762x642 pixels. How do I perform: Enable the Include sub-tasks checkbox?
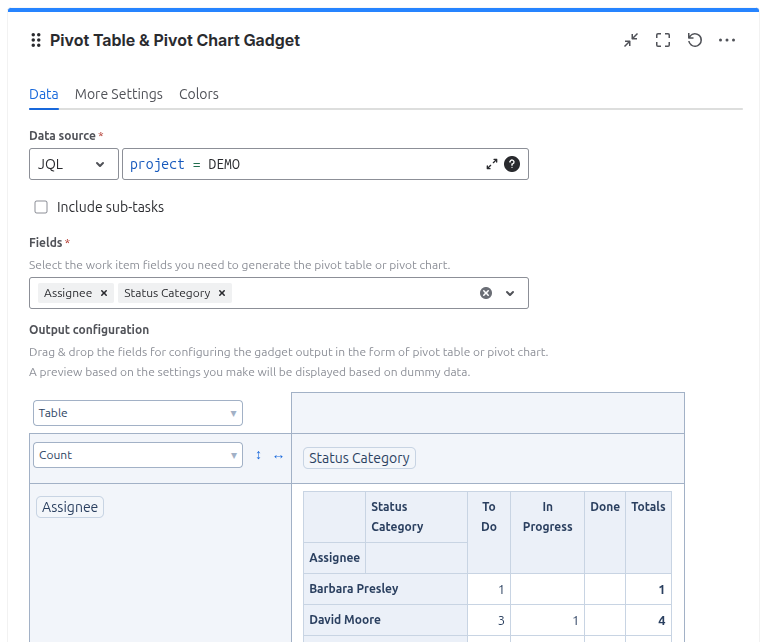[41, 207]
